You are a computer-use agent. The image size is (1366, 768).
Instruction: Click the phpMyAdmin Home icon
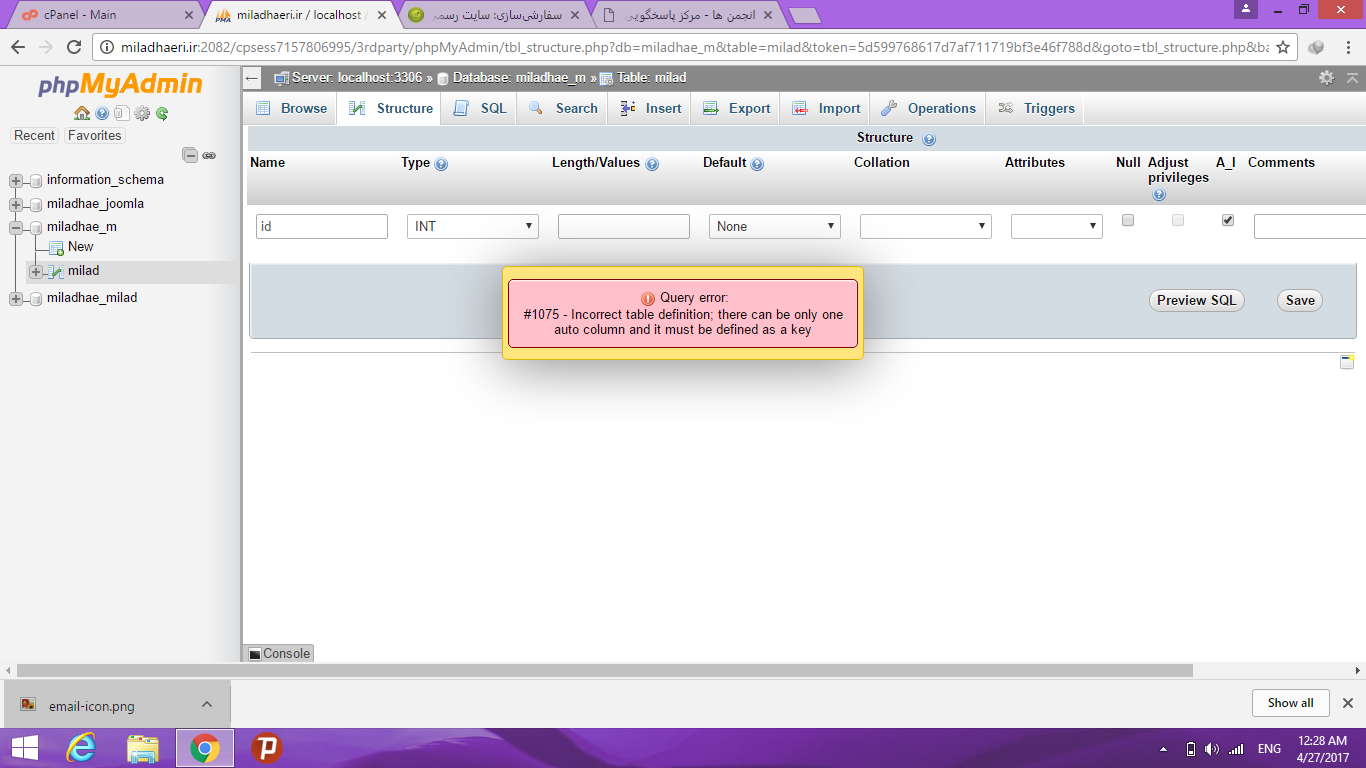click(x=82, y=113)
